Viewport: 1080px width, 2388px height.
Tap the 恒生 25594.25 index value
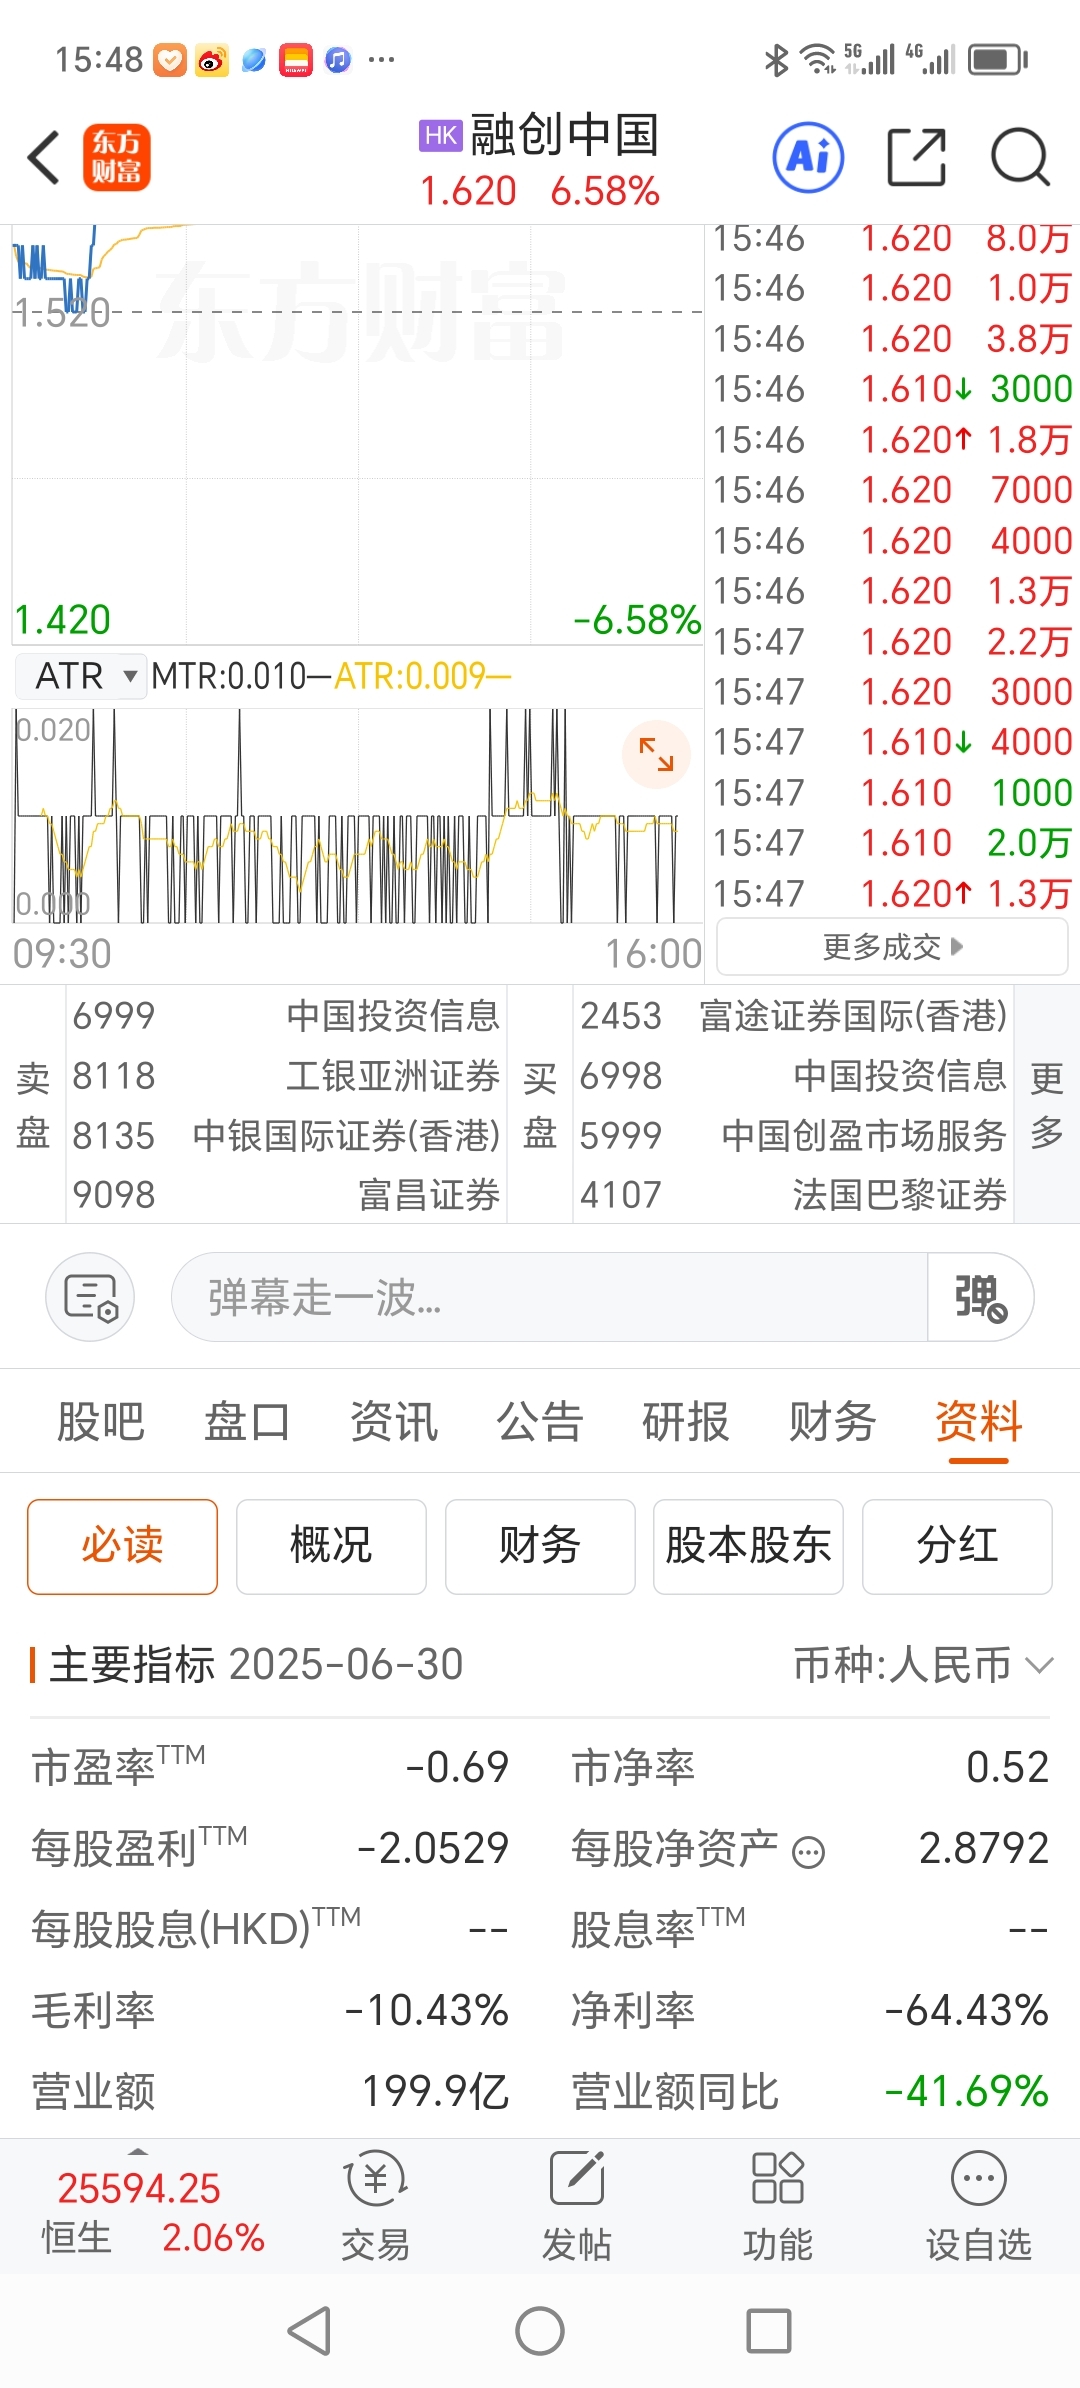[x=139, y=2189]
